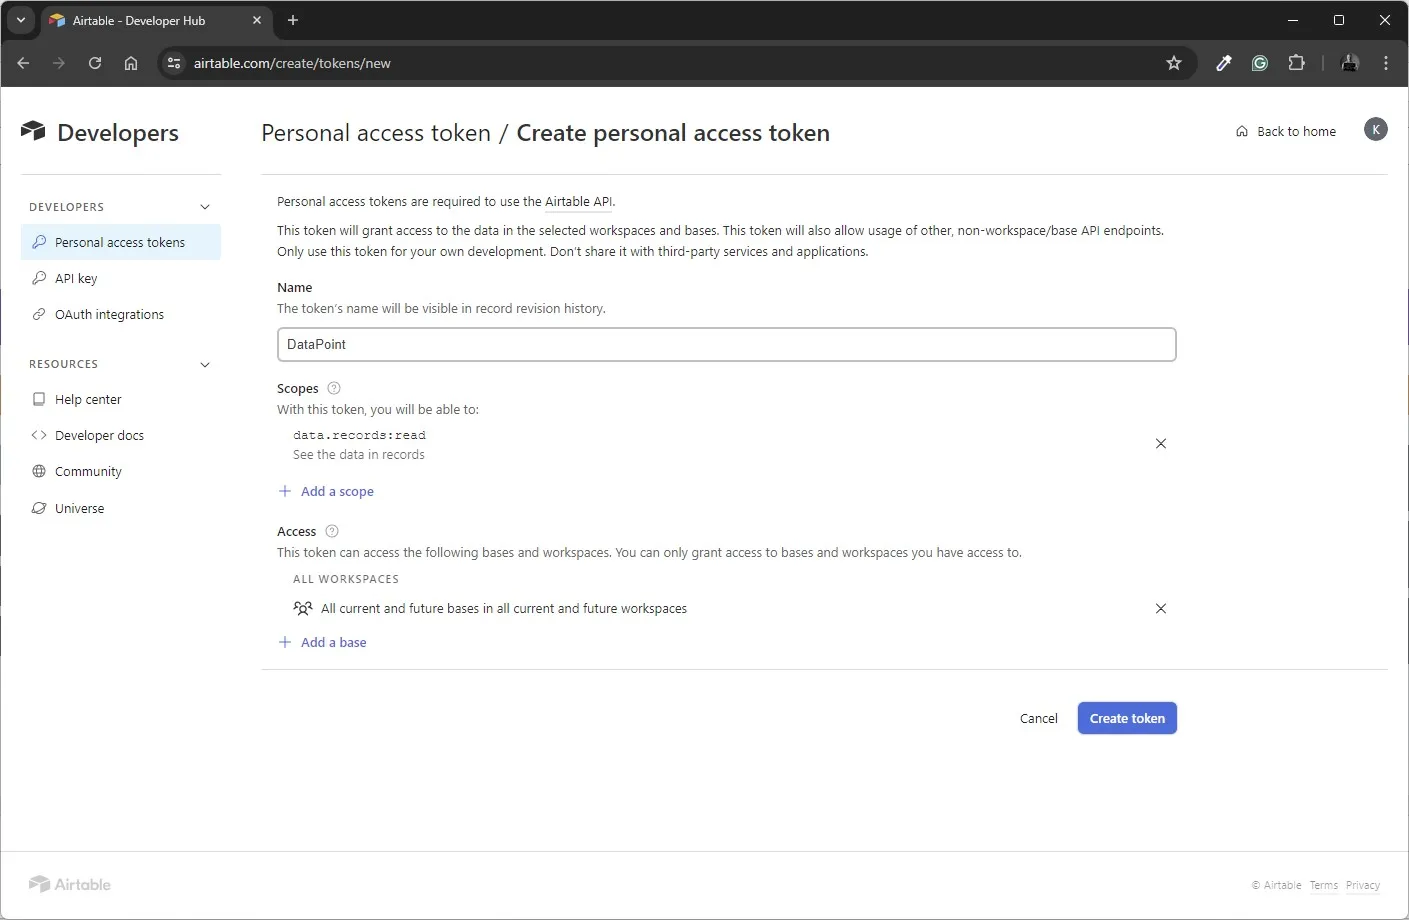Click Back to home link
The width and height of the screenshot is (1409, 920).
pyautogui.click(x=1286, y=131)
